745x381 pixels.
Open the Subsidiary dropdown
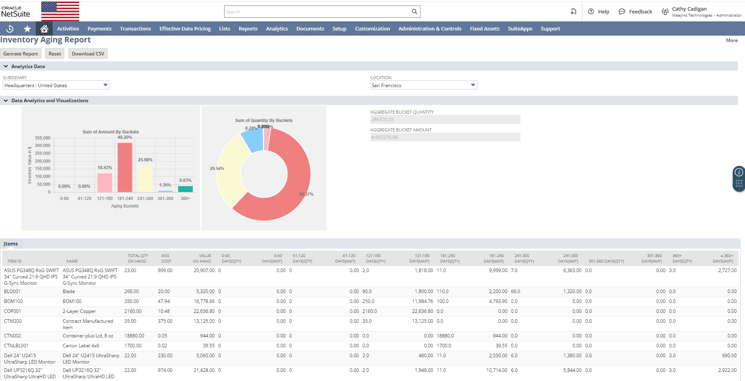pyautogui.click(x=56, y=86)
